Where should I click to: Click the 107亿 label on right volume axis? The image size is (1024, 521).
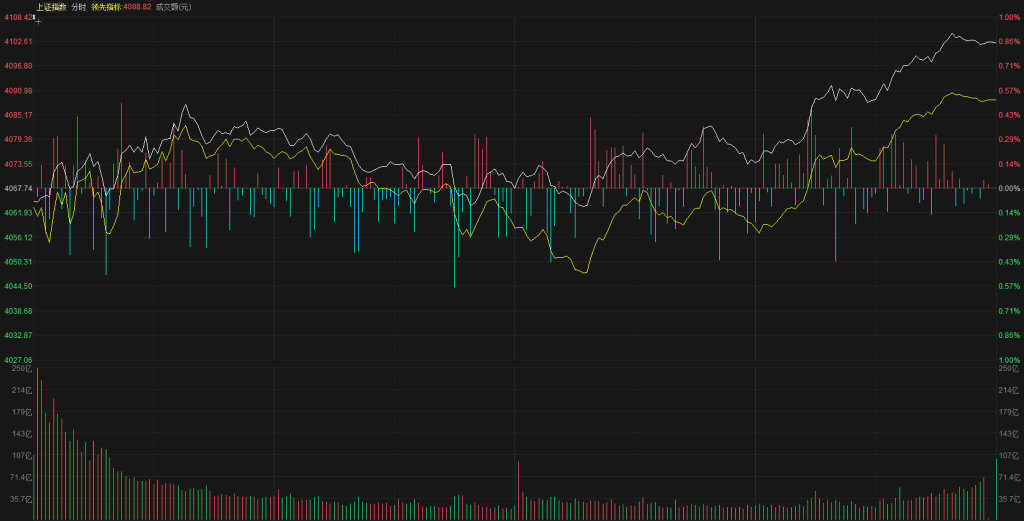coord(1008,455)
